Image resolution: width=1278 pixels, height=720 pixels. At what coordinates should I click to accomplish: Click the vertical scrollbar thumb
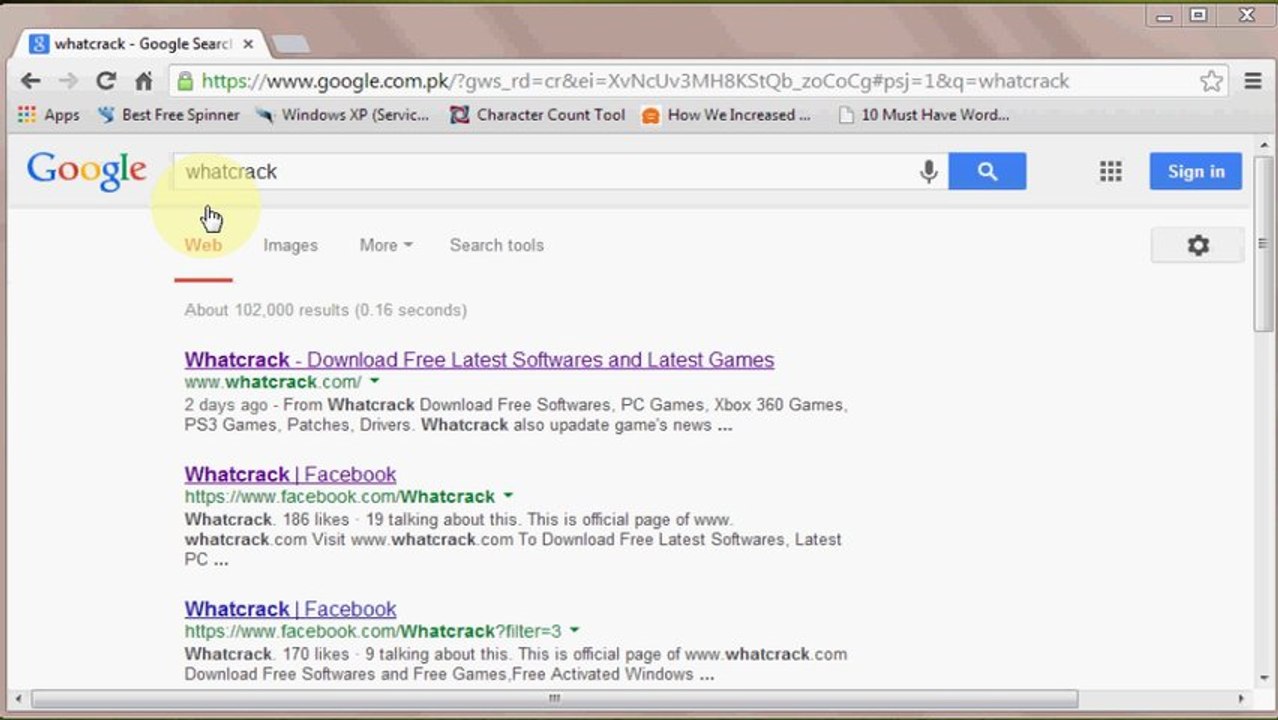point(1263,242)
